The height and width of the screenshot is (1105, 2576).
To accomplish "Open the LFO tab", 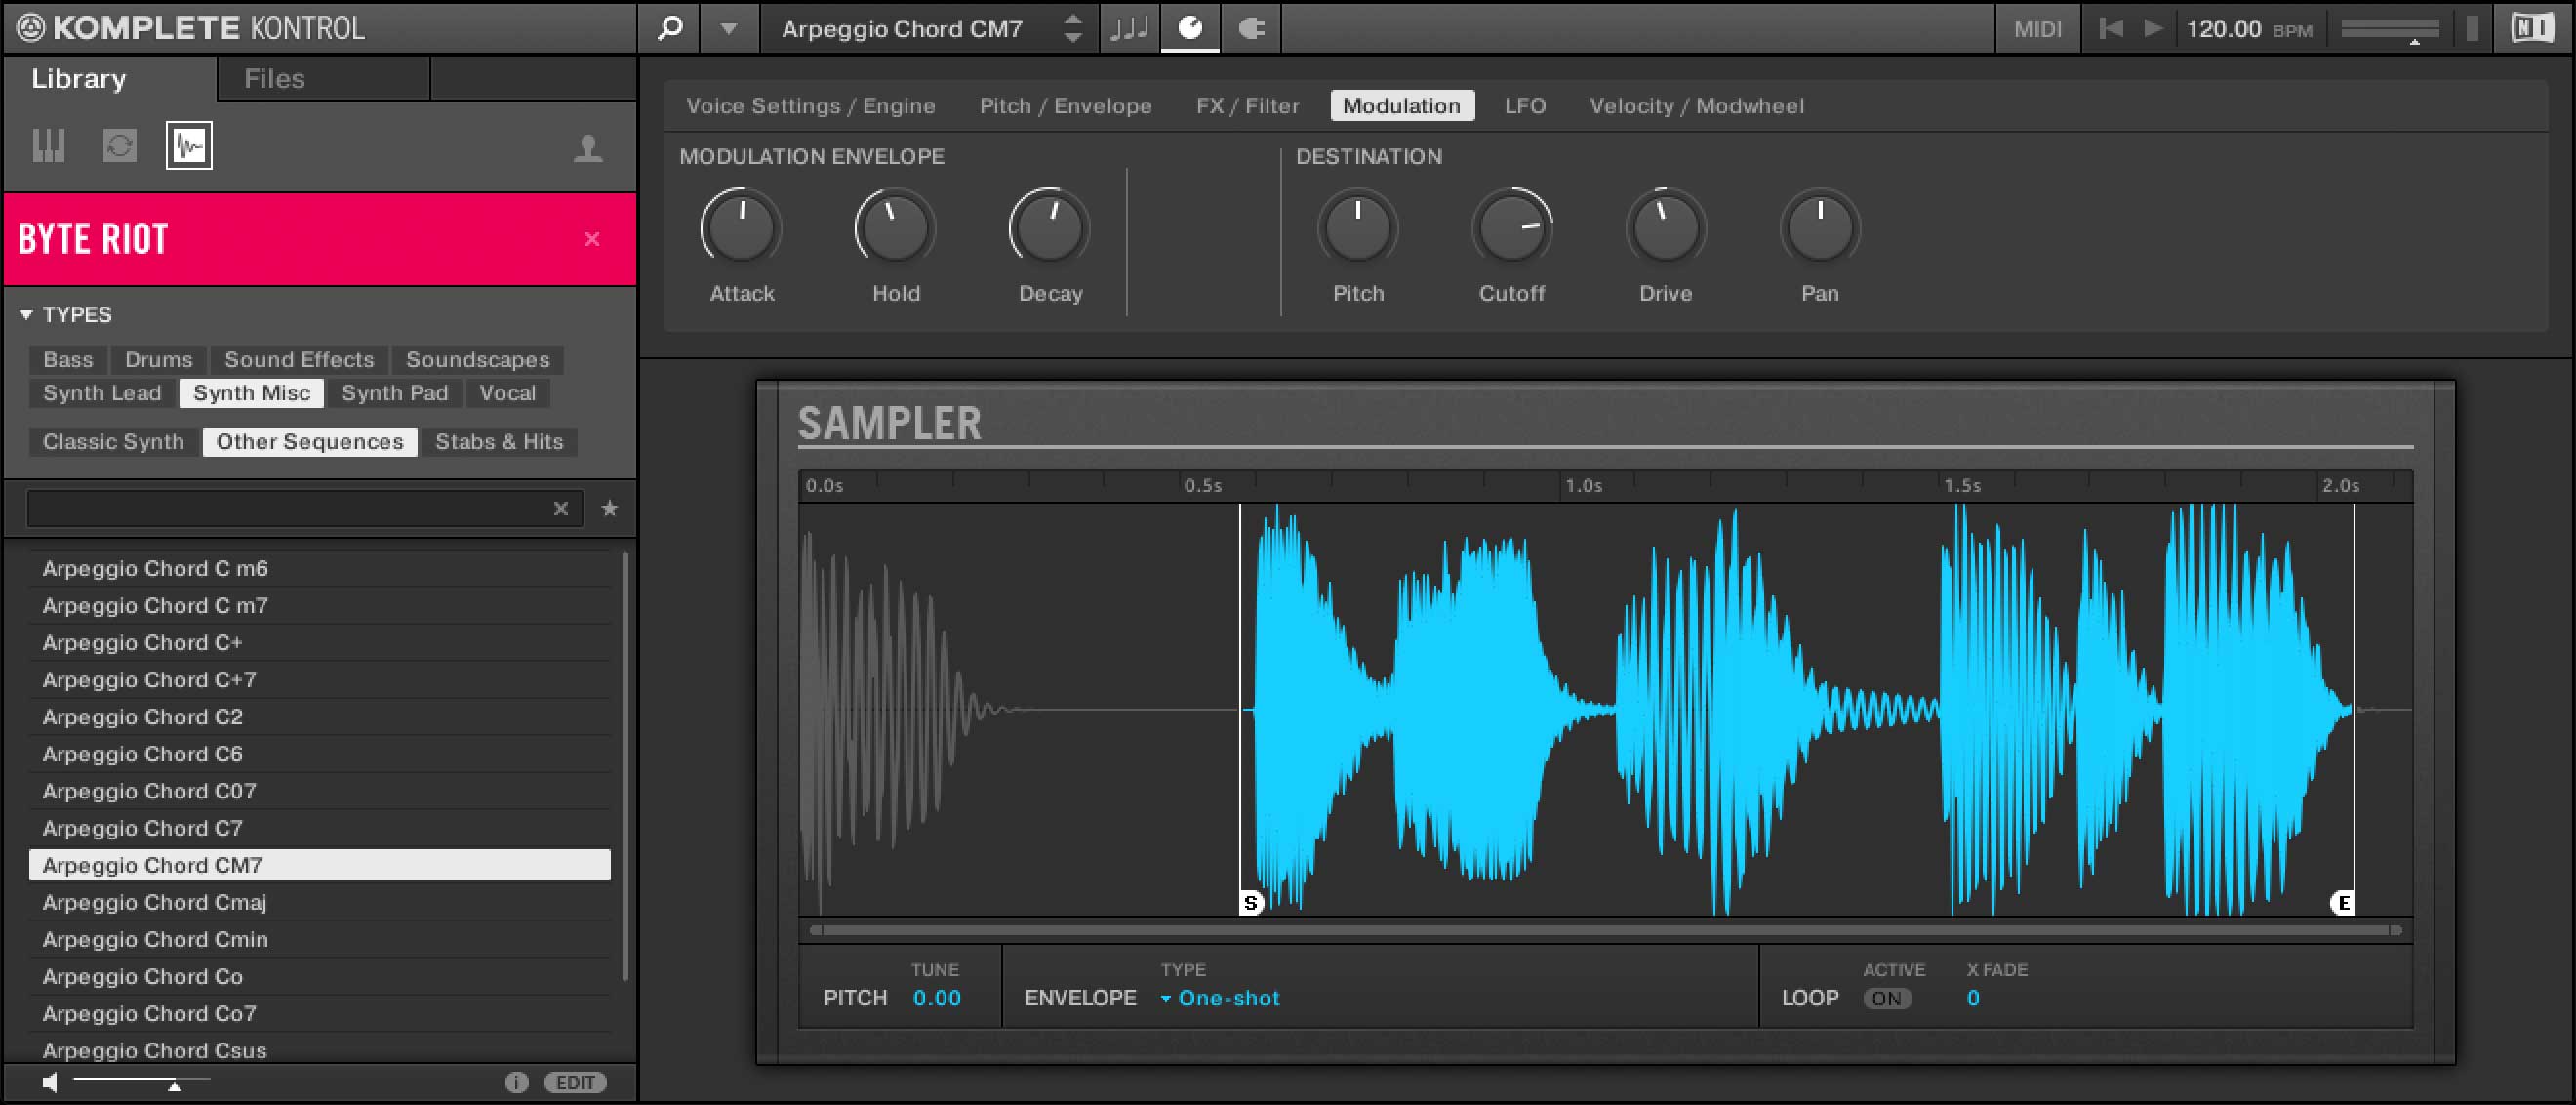I will click(1525, 106).
